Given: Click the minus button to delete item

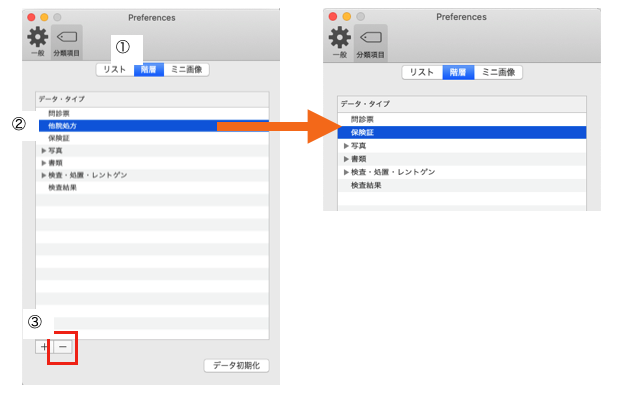Looking at the screenshot, I should [62, 346].
